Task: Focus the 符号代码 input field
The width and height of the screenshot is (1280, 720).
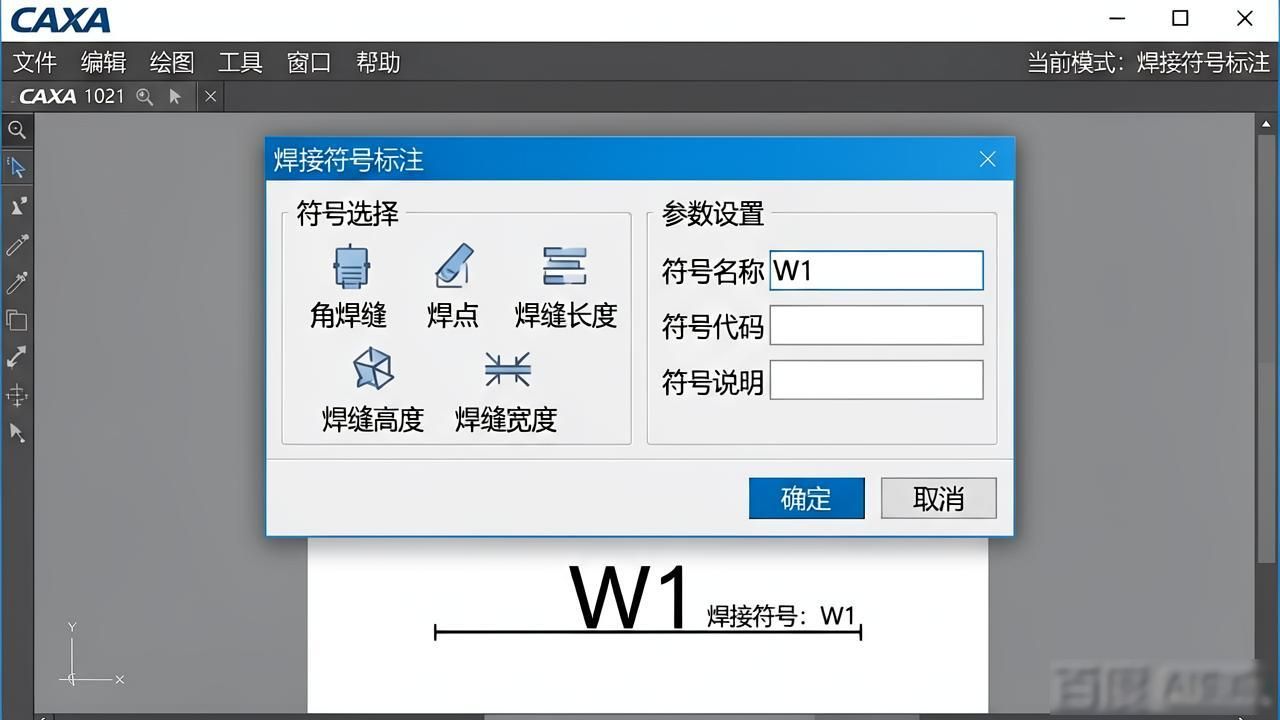Action: tap(876, 325)
